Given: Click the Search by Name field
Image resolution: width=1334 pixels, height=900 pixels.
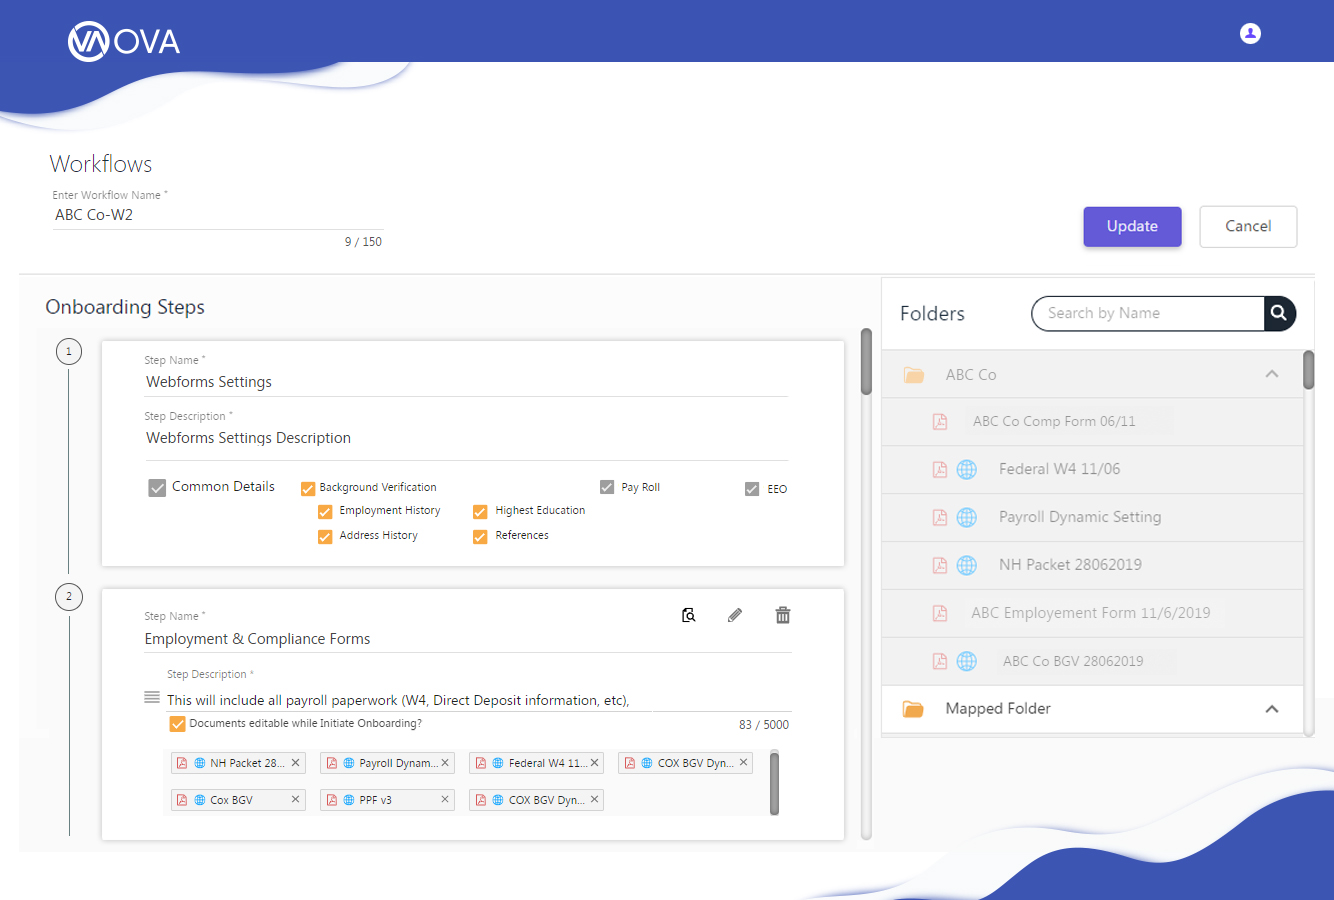Looking at the screenshot, I should [1148, 313].
